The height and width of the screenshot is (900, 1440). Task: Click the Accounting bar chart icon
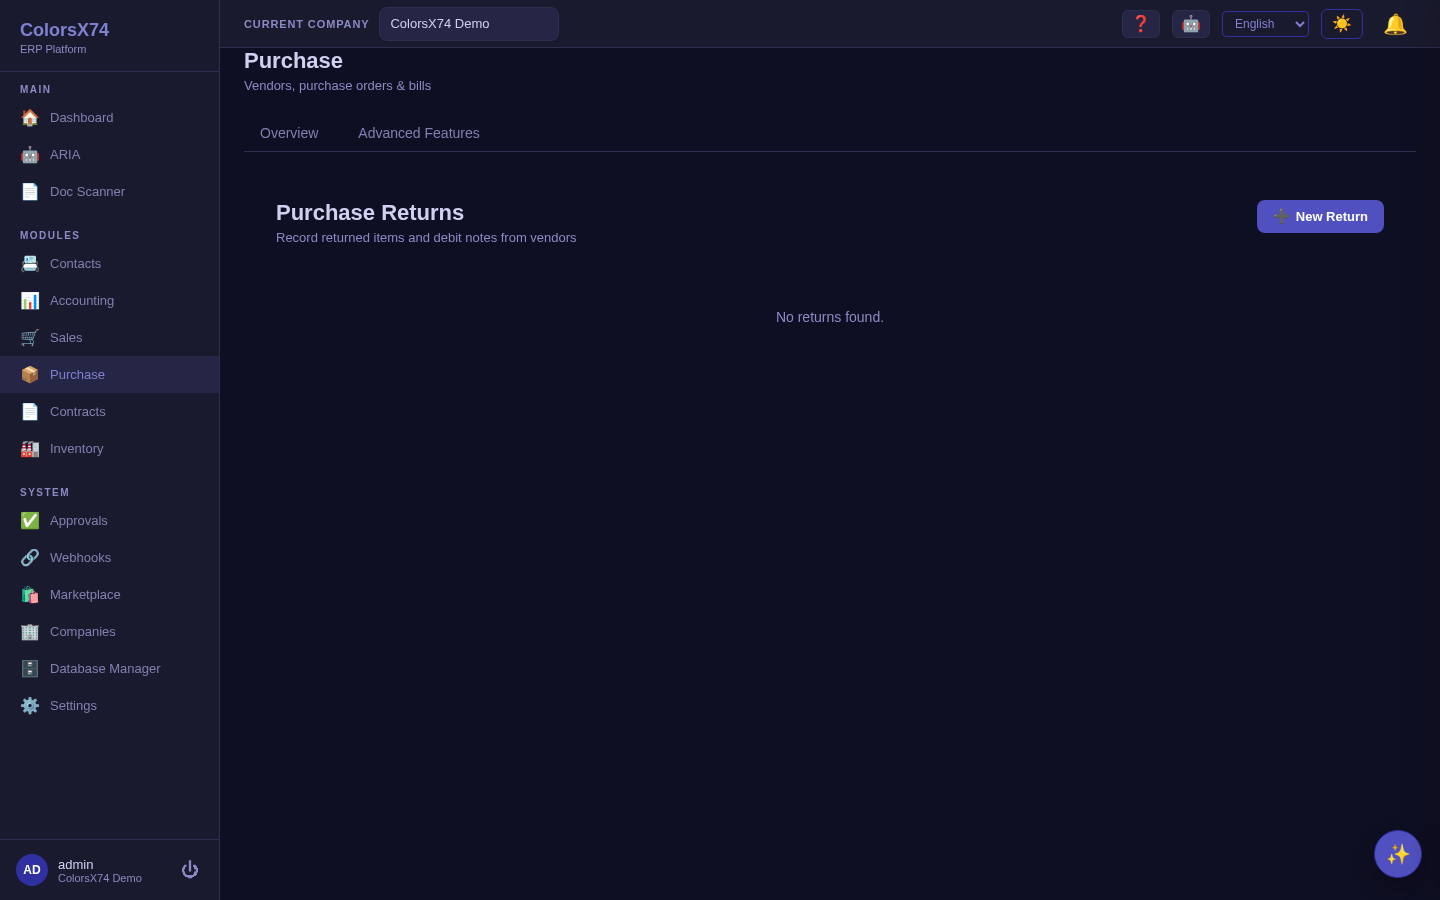coord(30,301)
